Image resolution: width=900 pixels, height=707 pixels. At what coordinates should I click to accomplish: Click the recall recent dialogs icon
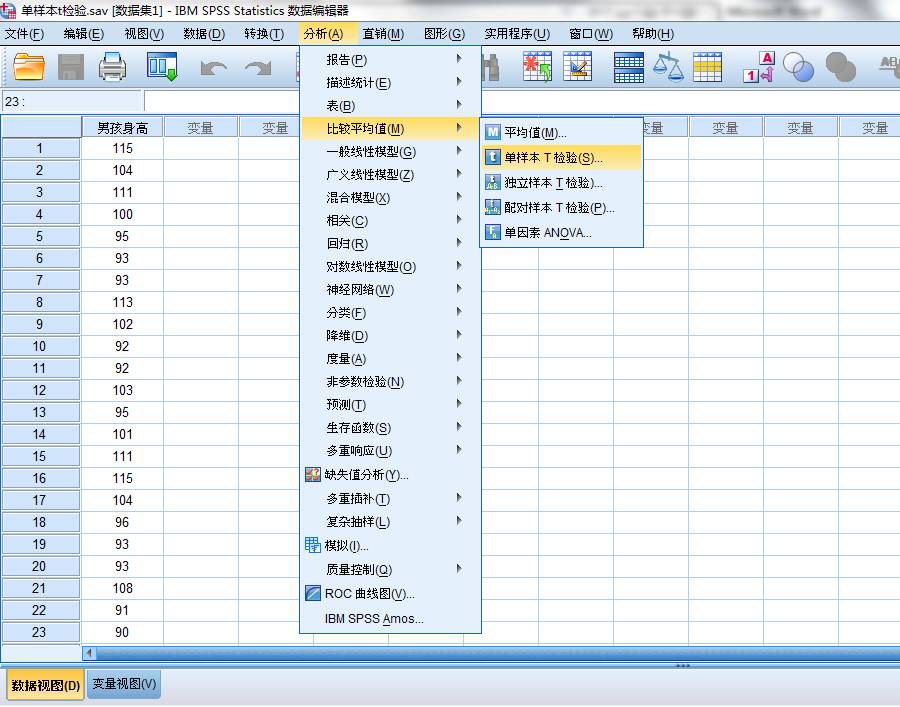[x=162, y=67]
